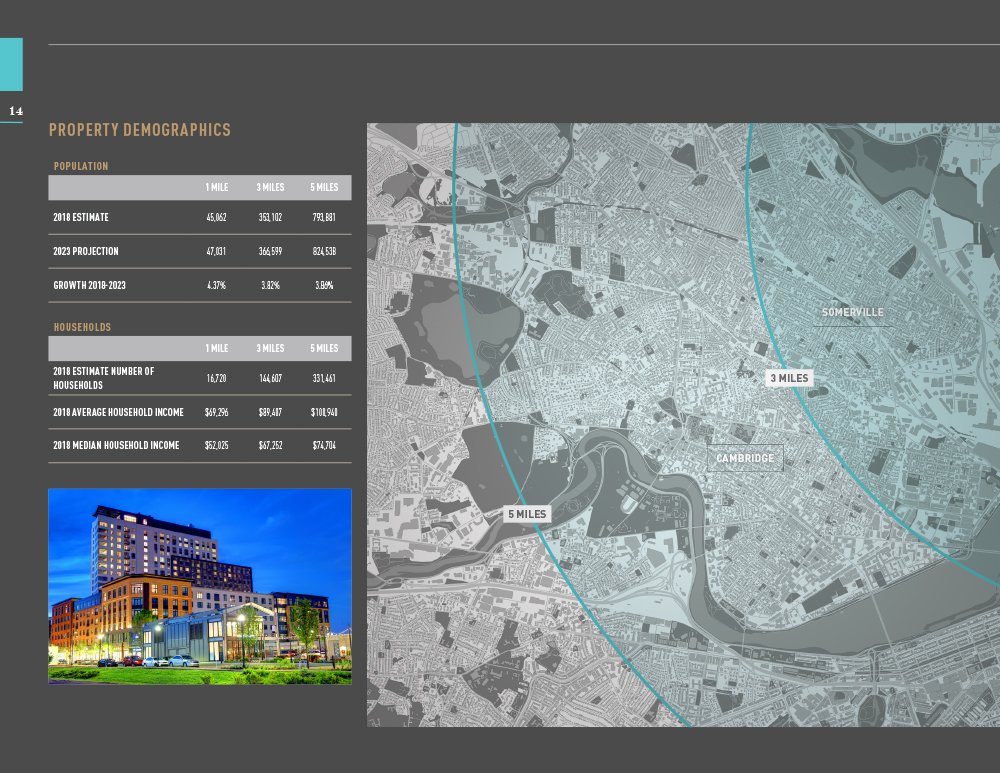Click the population value 45,062
Screen dimensions: 1000x773
coord(216,217)
